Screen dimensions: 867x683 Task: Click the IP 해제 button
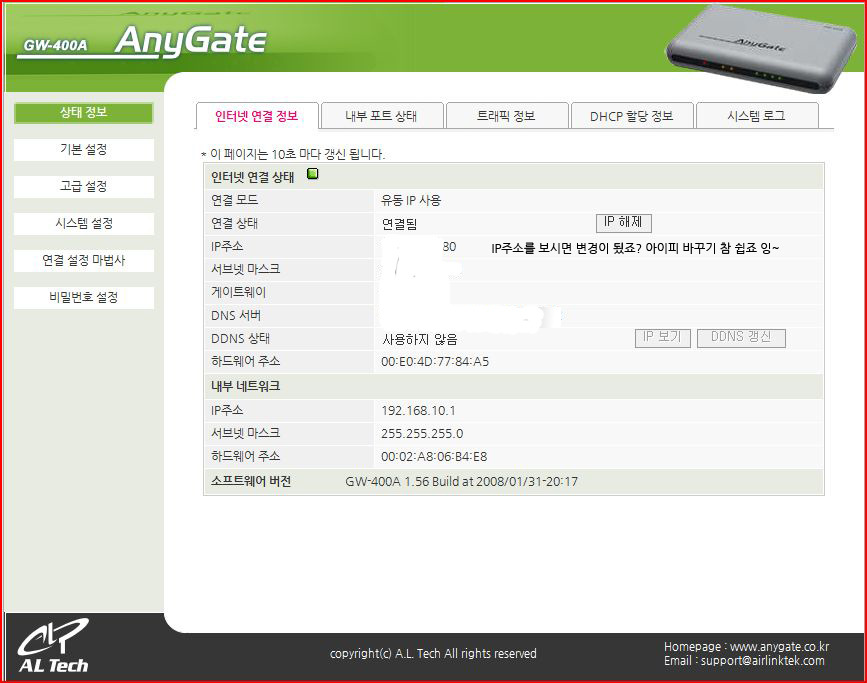tap(624, 223)
